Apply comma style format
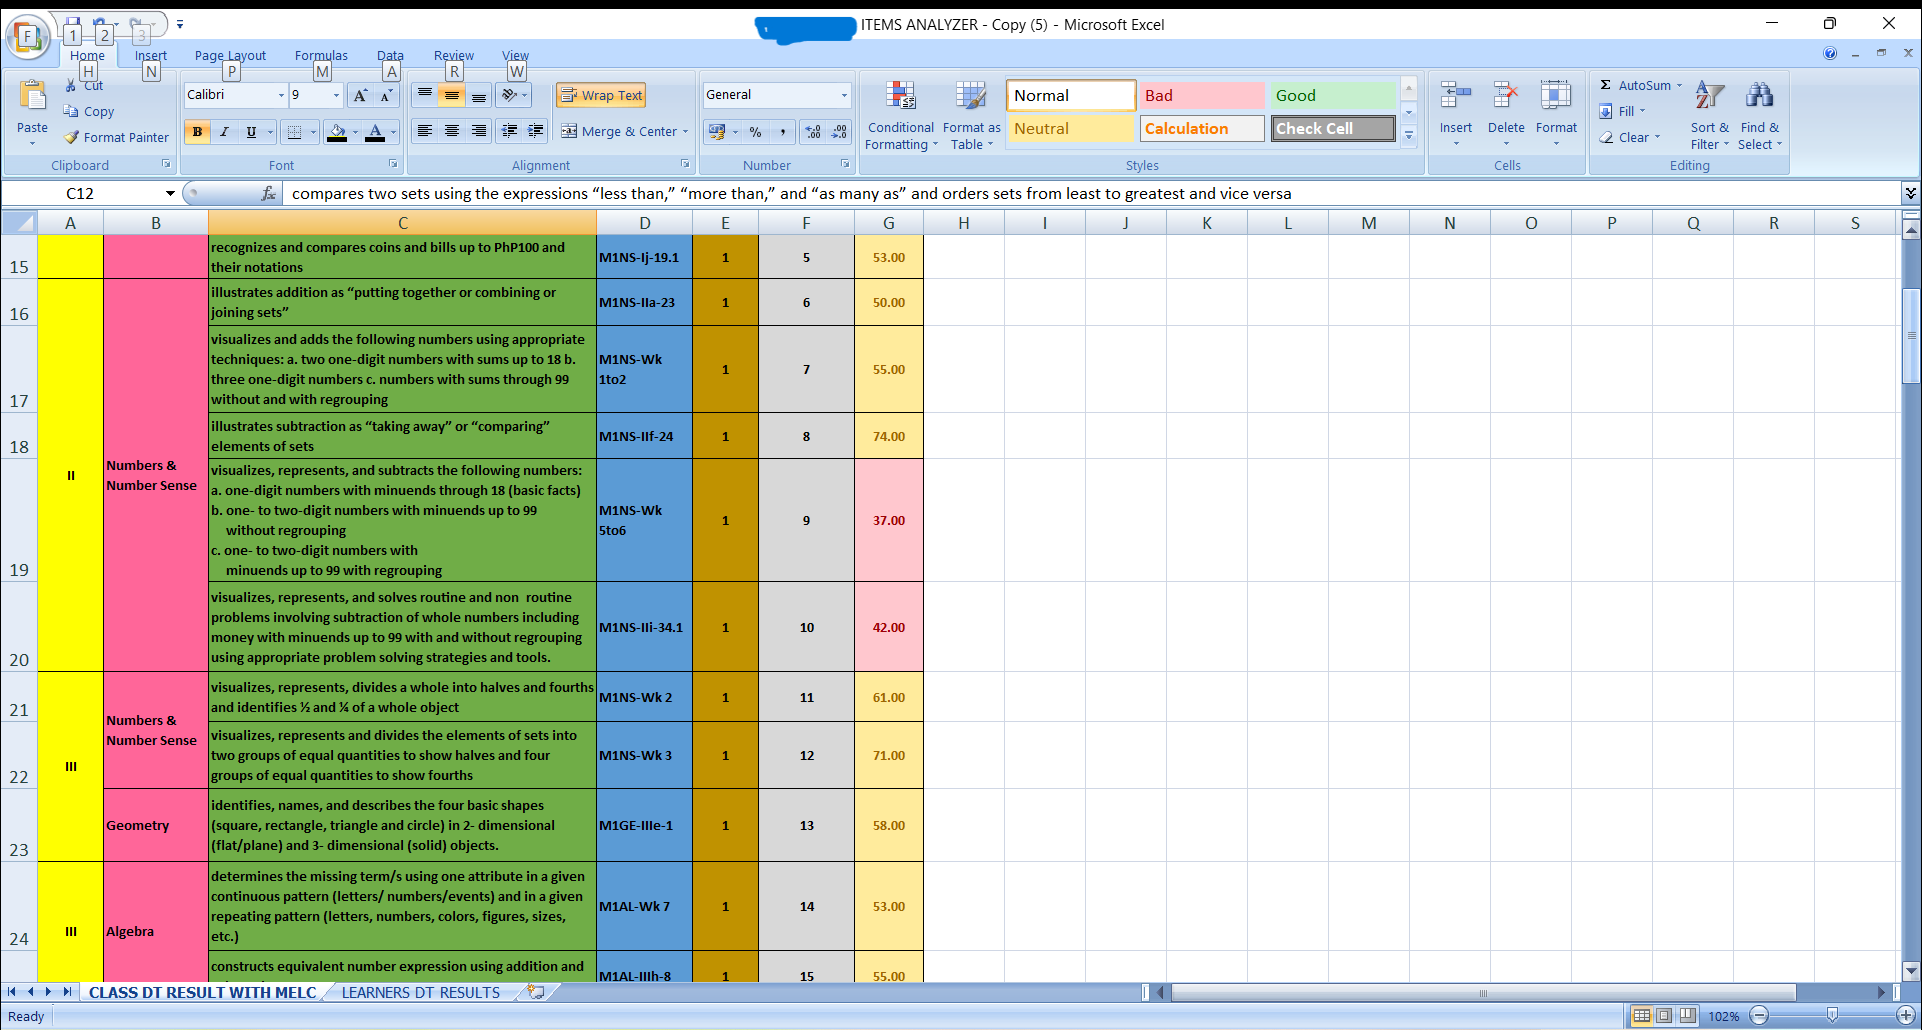The width and height of the screenshot is (1922, 1030). 782,132
